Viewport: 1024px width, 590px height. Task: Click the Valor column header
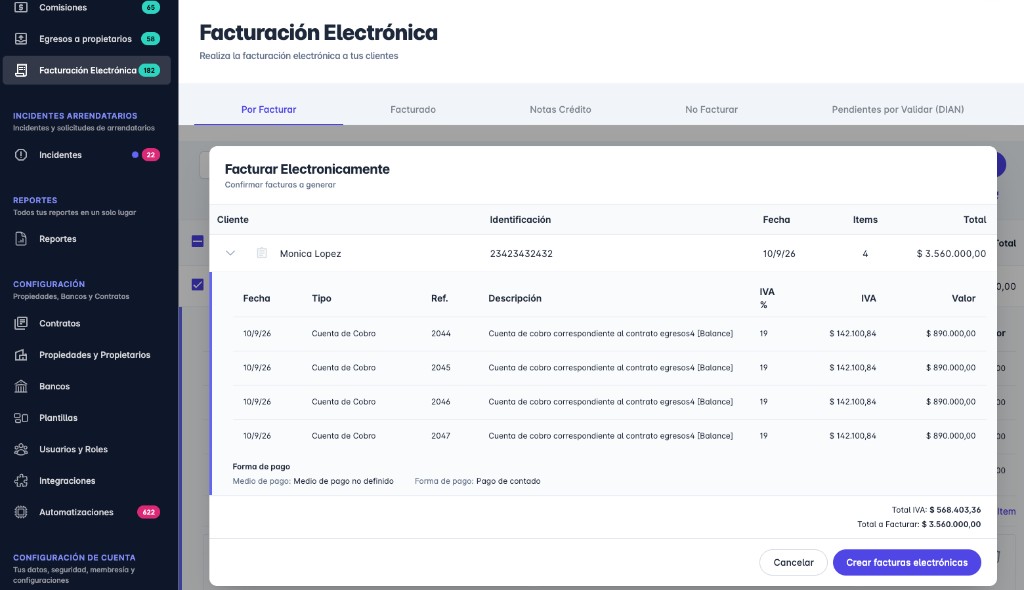(963, 298)
